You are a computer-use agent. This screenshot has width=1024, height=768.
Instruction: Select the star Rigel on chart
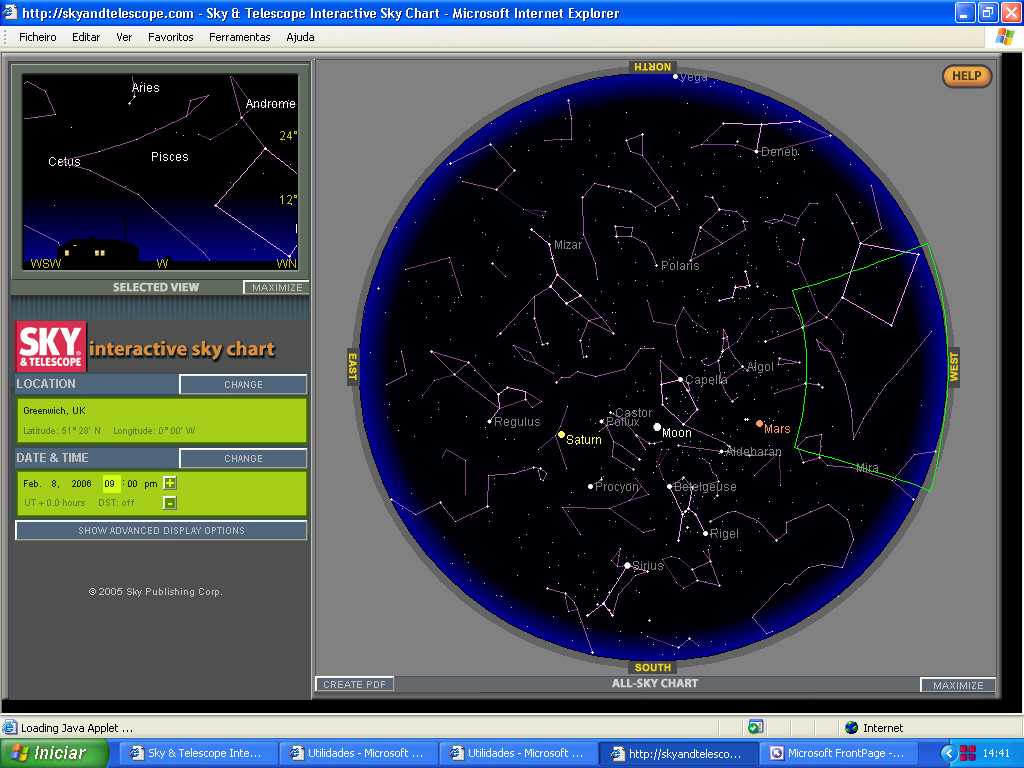[706, 534]
